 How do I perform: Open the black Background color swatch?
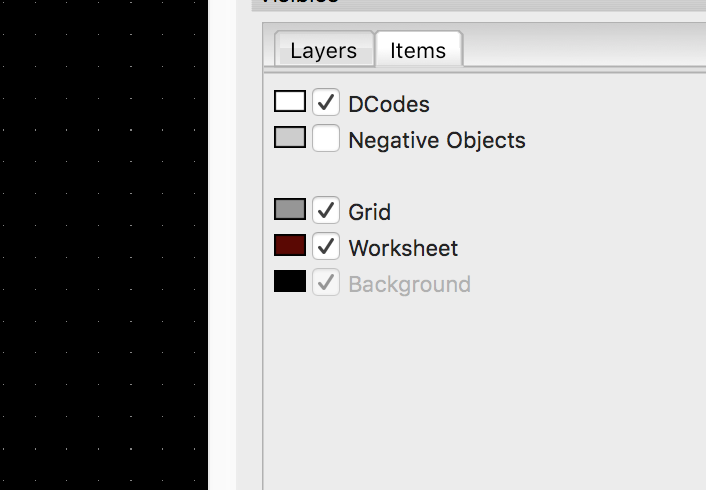coord(290,282)
